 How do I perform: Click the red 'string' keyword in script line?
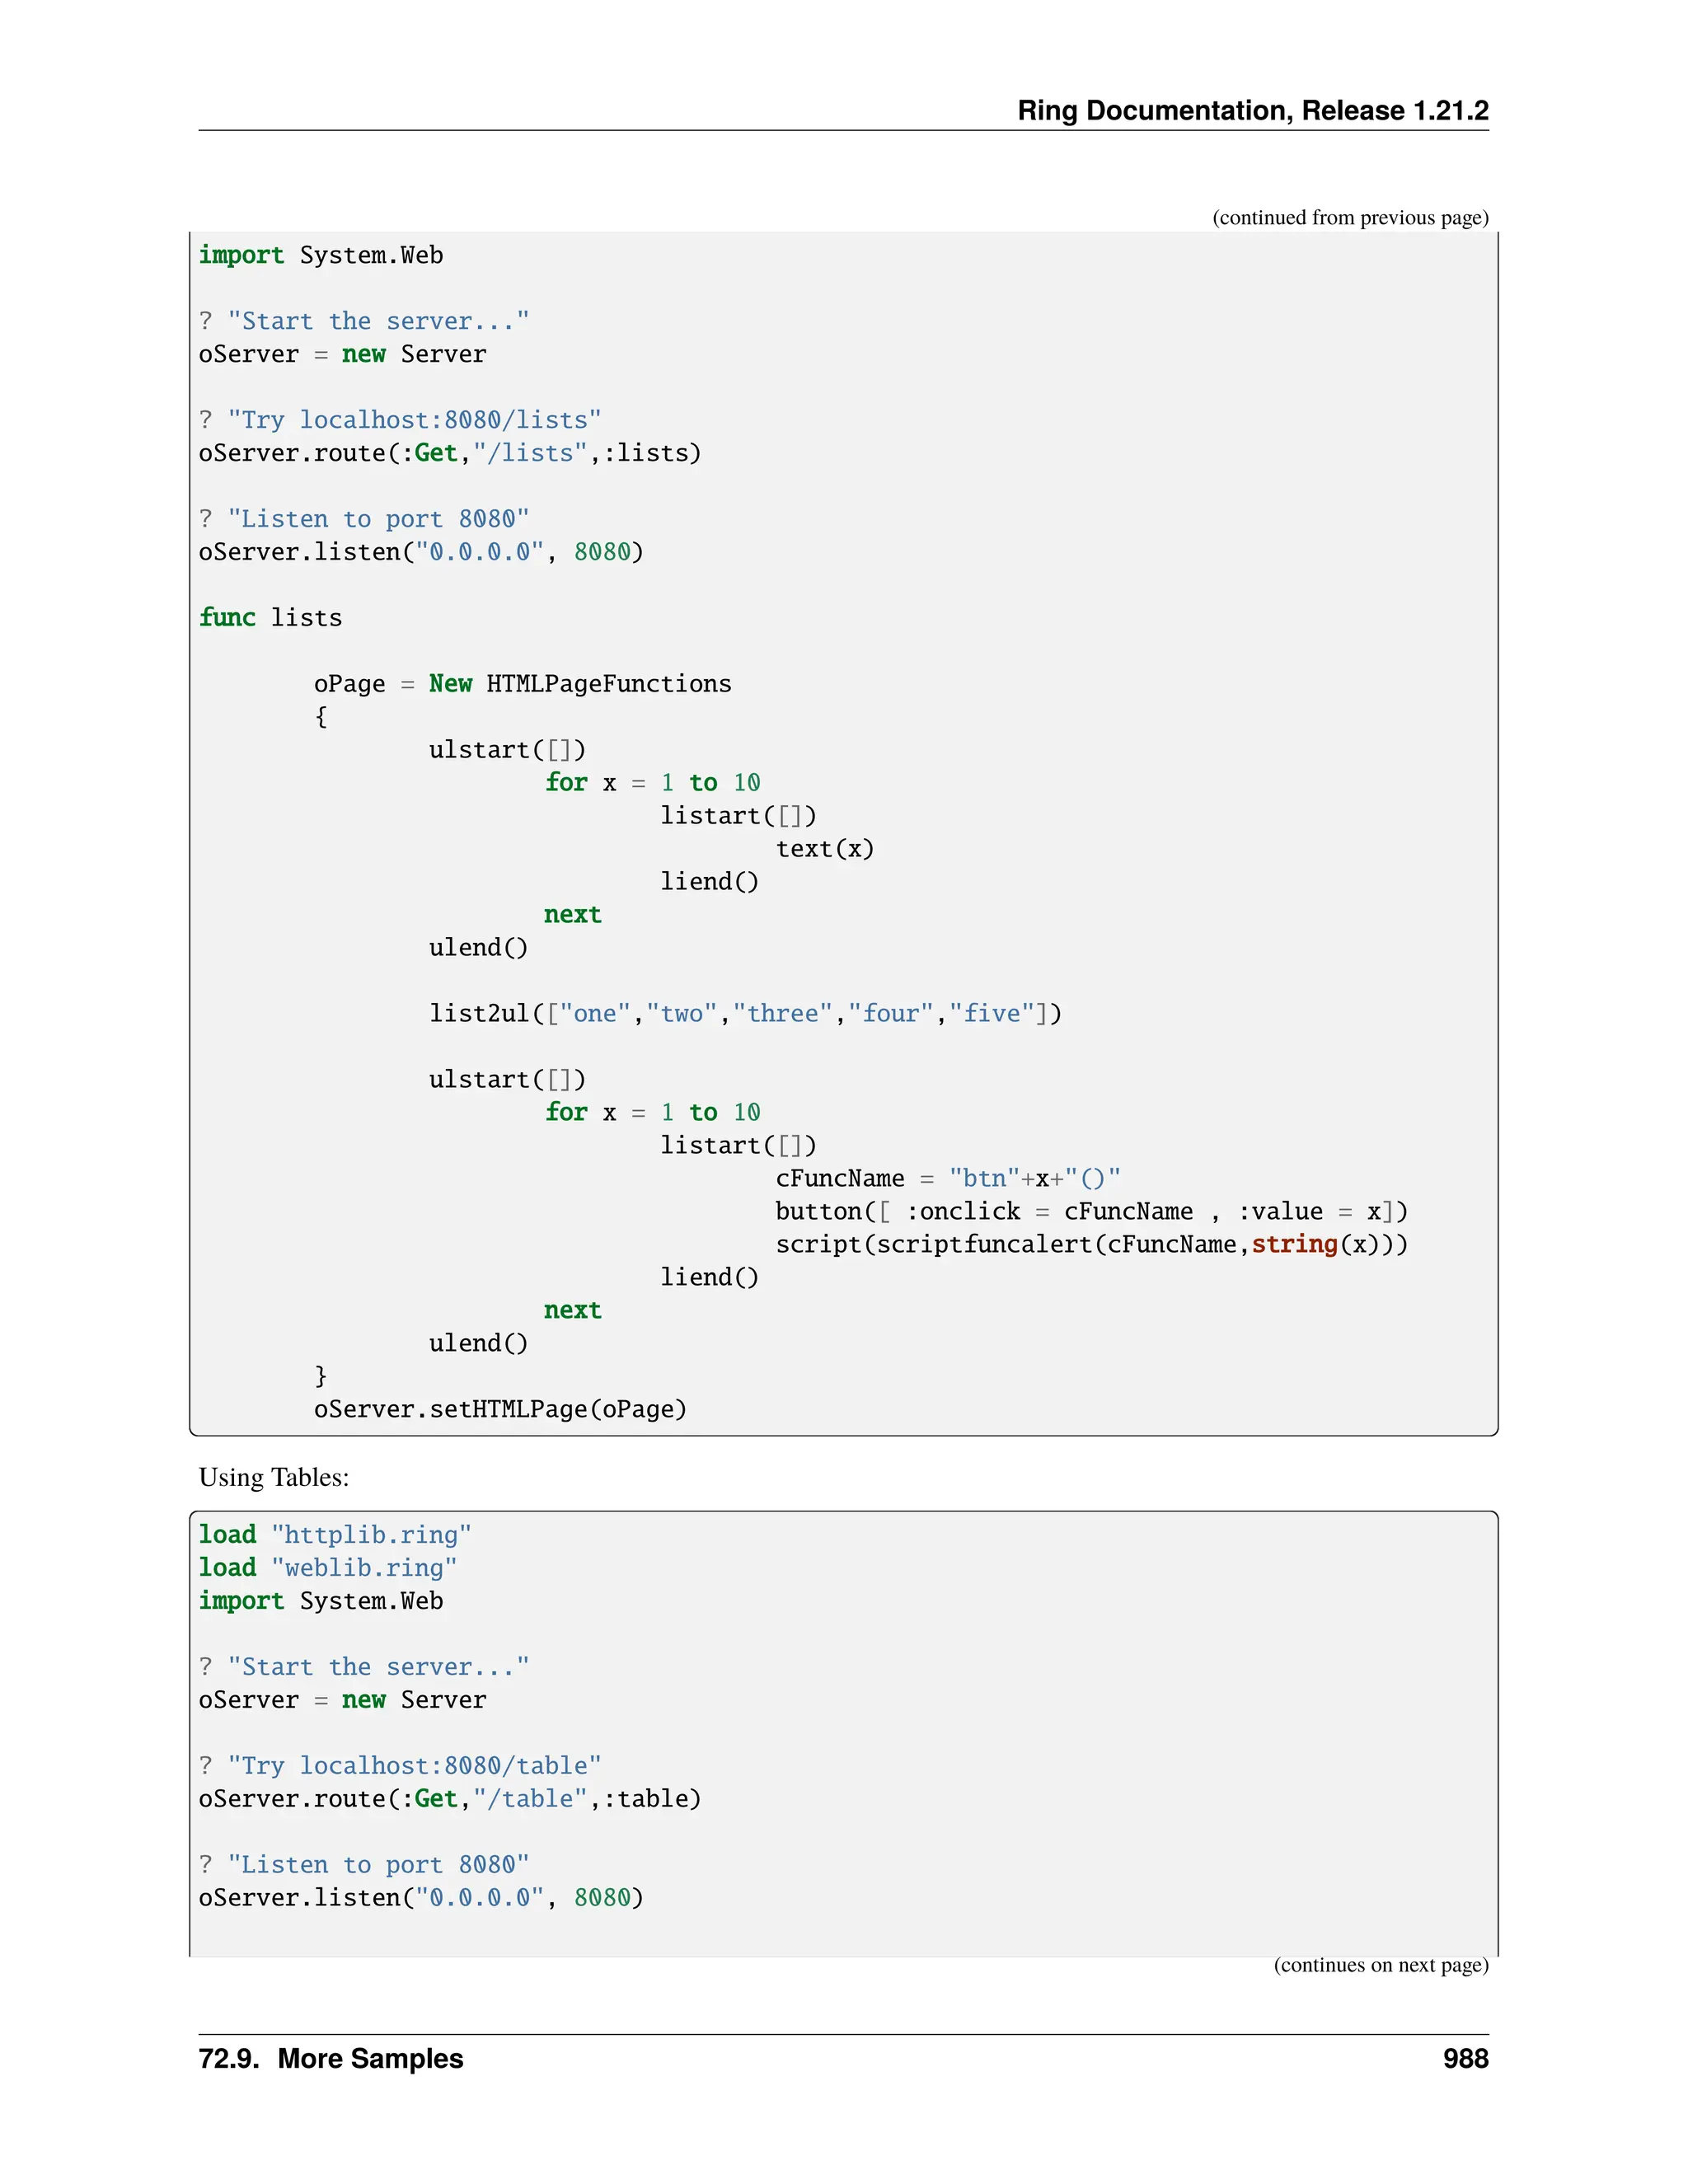coord(1294,1245)
